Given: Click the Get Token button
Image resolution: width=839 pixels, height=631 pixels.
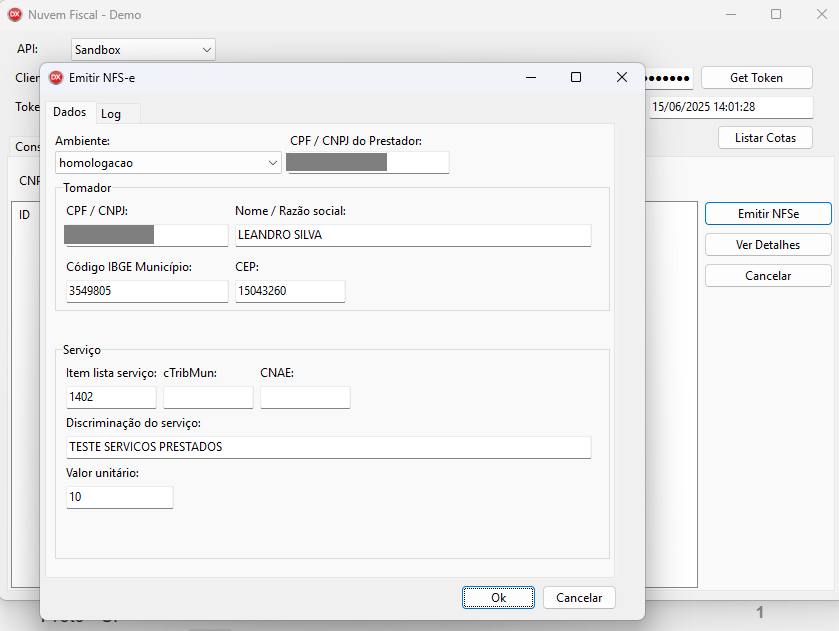Looking at the screenshot, I should pyautogui.click(x=756, y=77).
